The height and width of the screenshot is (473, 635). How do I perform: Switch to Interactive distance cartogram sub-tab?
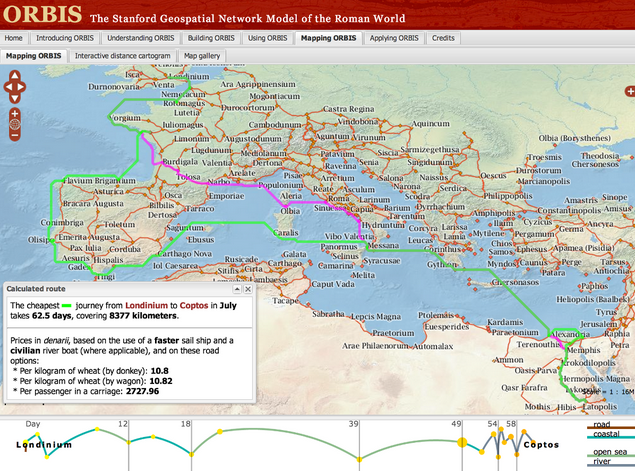pos(122,56)
